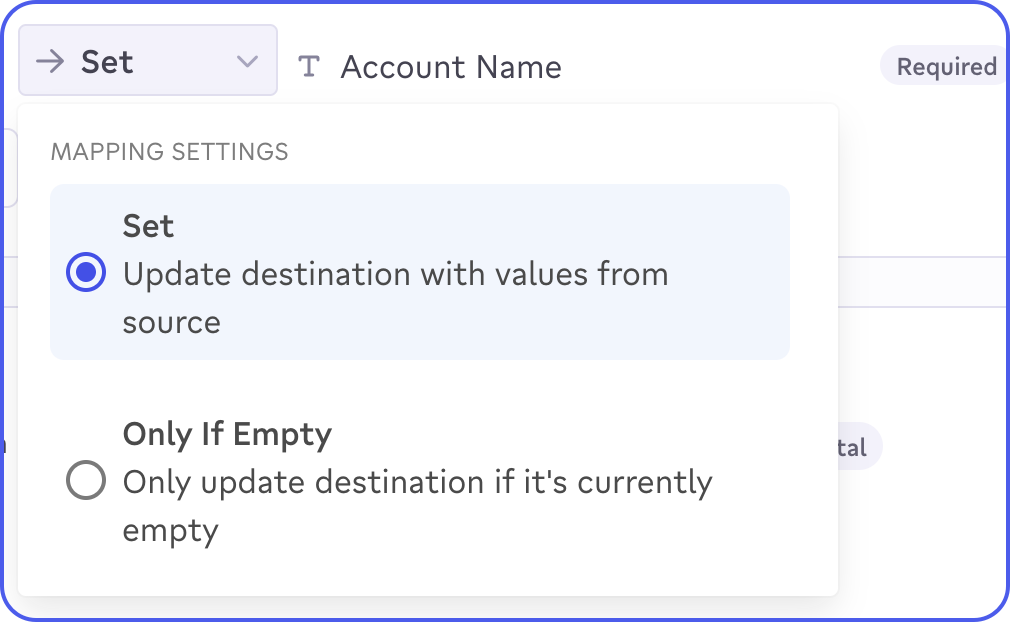Viewport: 1010px width, 622px height.
Task: Click "Only update destination if it's currently" text
Action: click(x=417, y=482)
